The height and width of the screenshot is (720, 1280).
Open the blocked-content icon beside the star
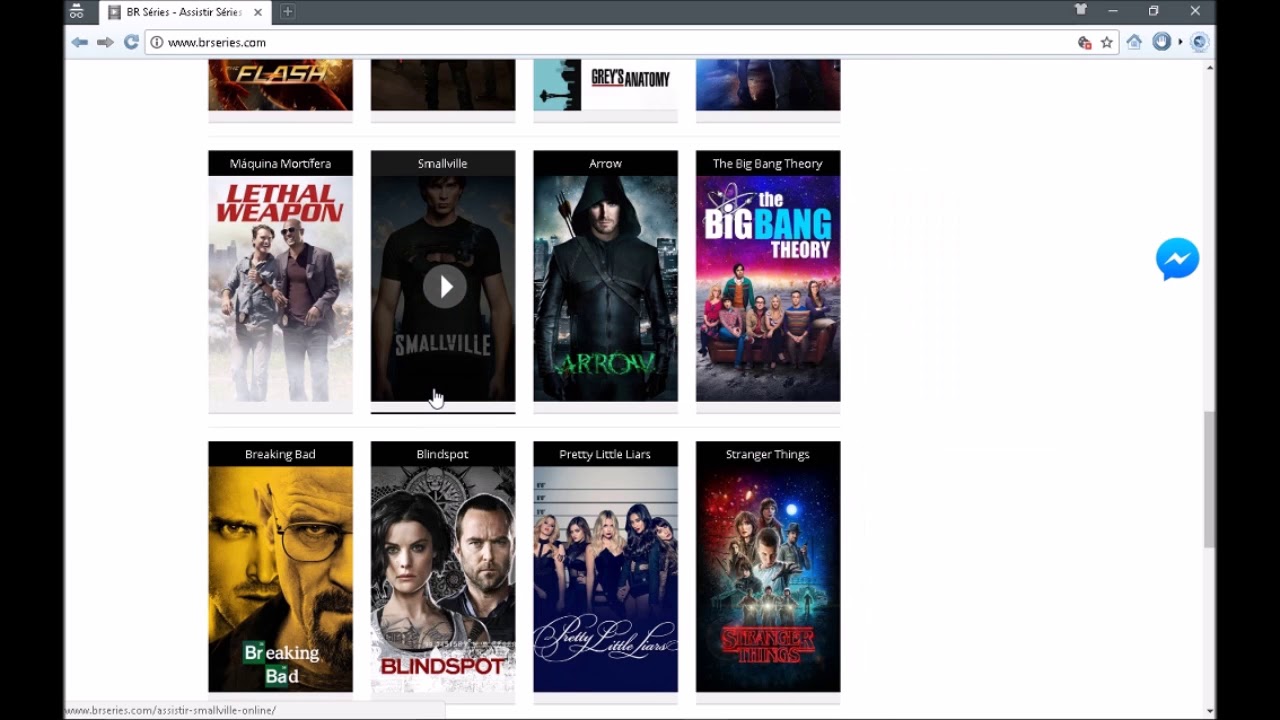pyautogui.click(x=1084, y=42)
